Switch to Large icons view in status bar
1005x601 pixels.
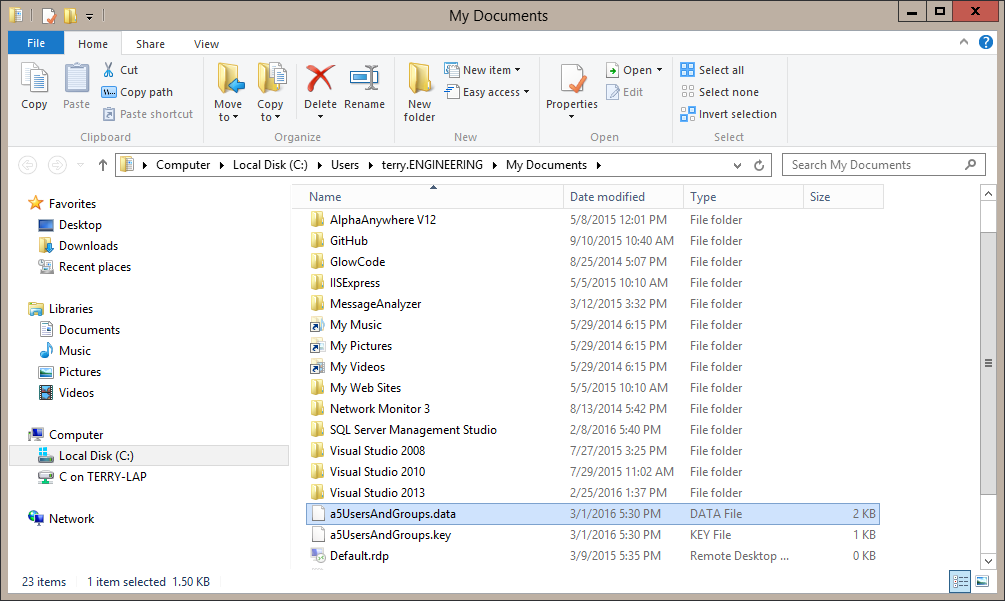(982, 582)
